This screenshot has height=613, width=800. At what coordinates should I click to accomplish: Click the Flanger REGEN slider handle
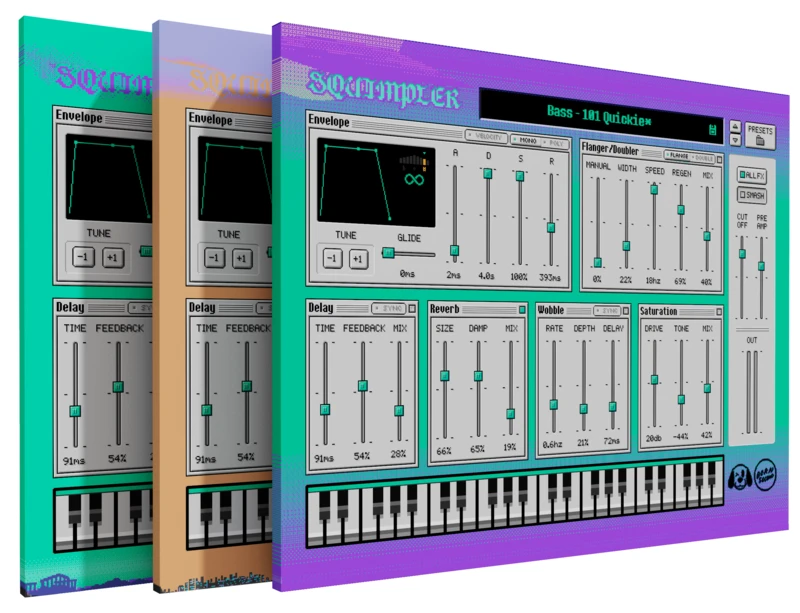click(x=681, y=209)
